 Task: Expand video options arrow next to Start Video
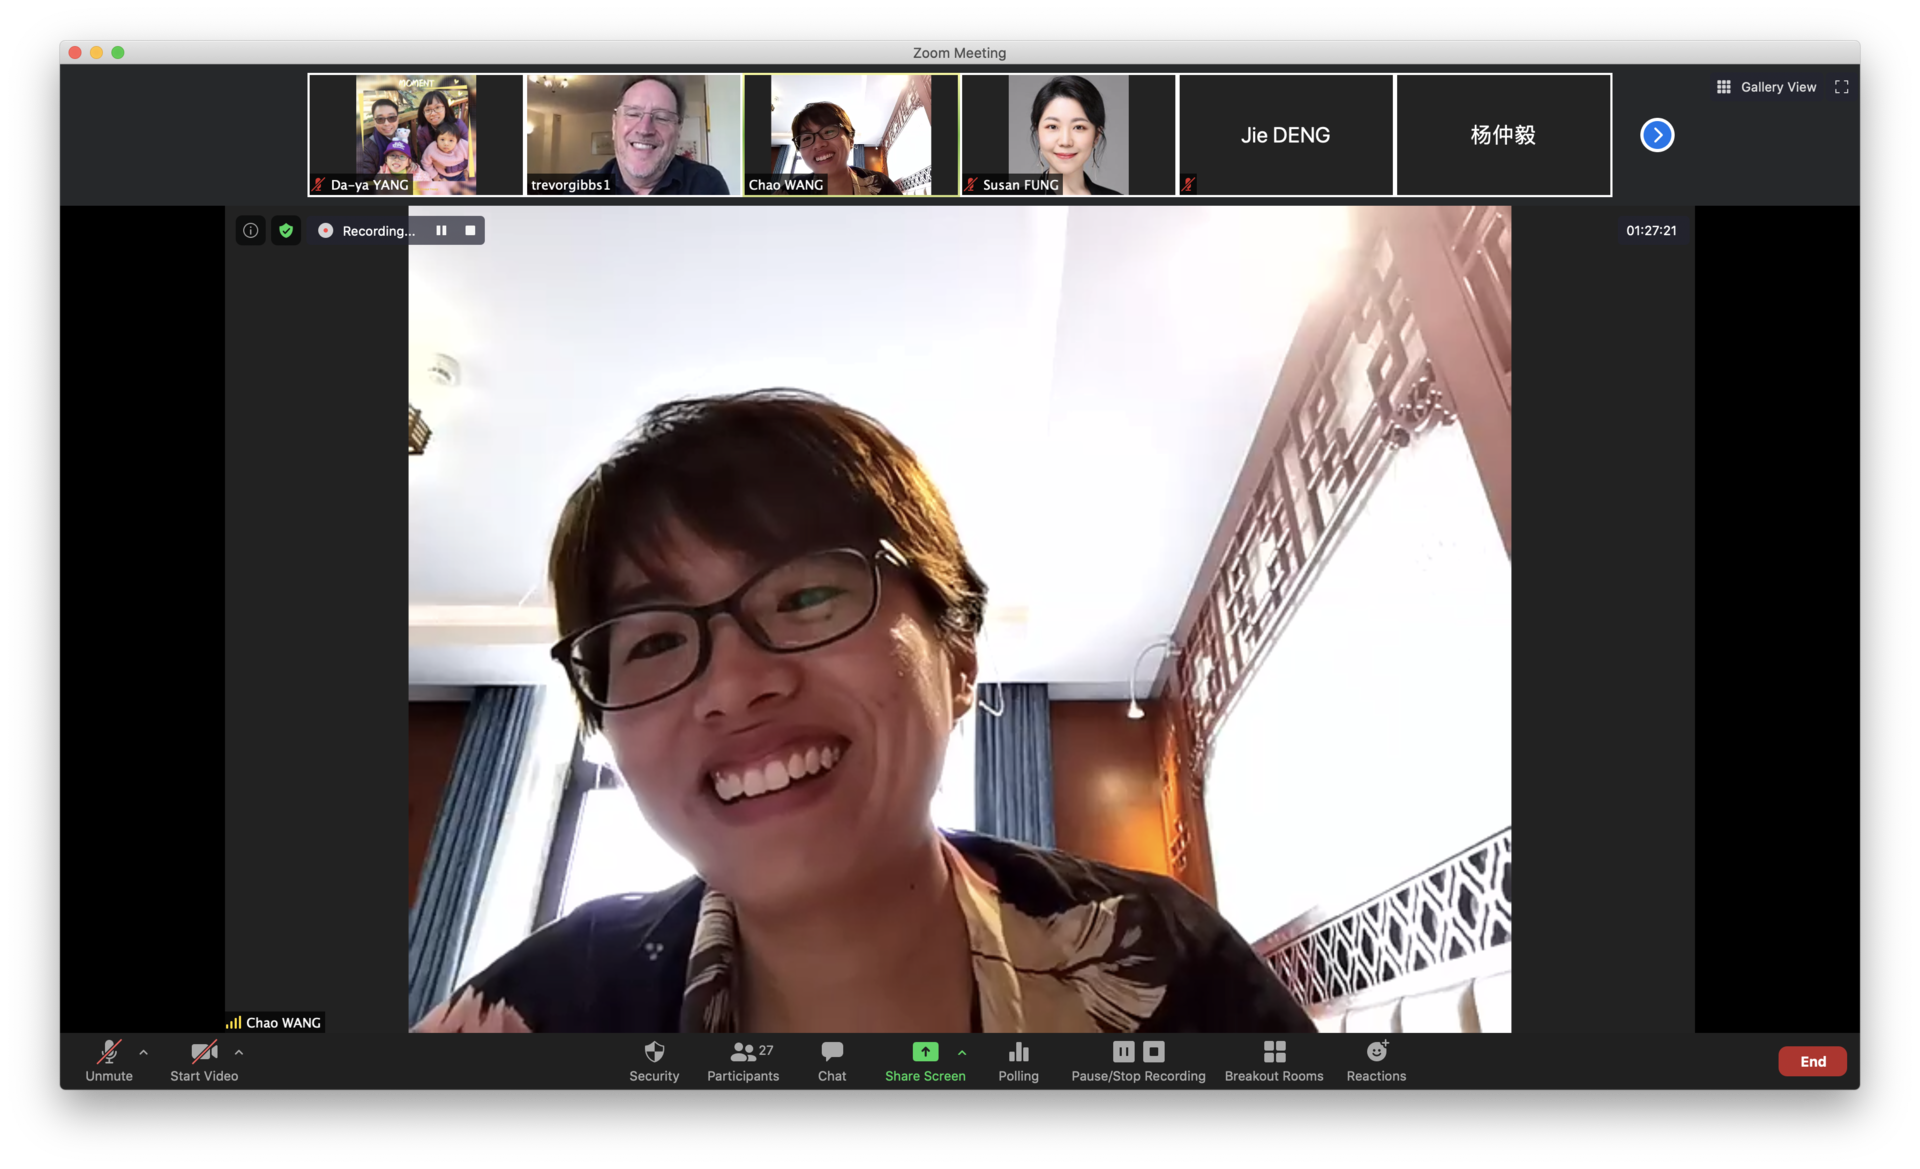tap(239, 1052)
